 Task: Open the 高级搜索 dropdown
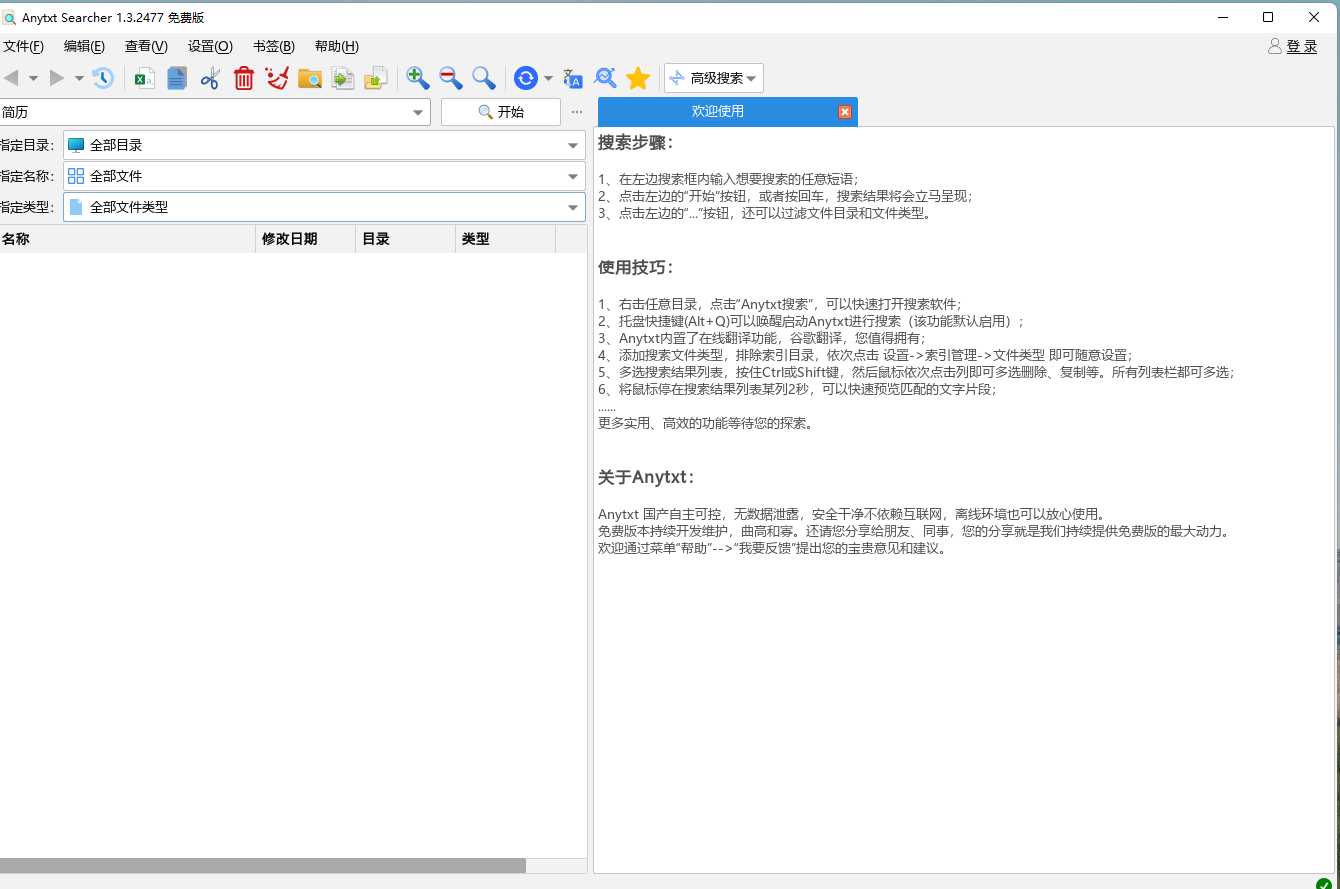click(714, 78)
